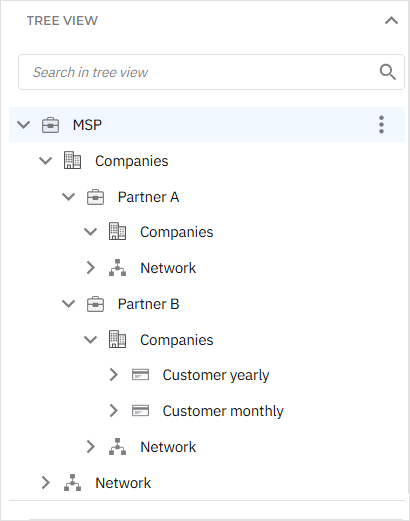Click the Partner A briefcase icon
This screenshot has width=410, height=521.
[95, 197]
